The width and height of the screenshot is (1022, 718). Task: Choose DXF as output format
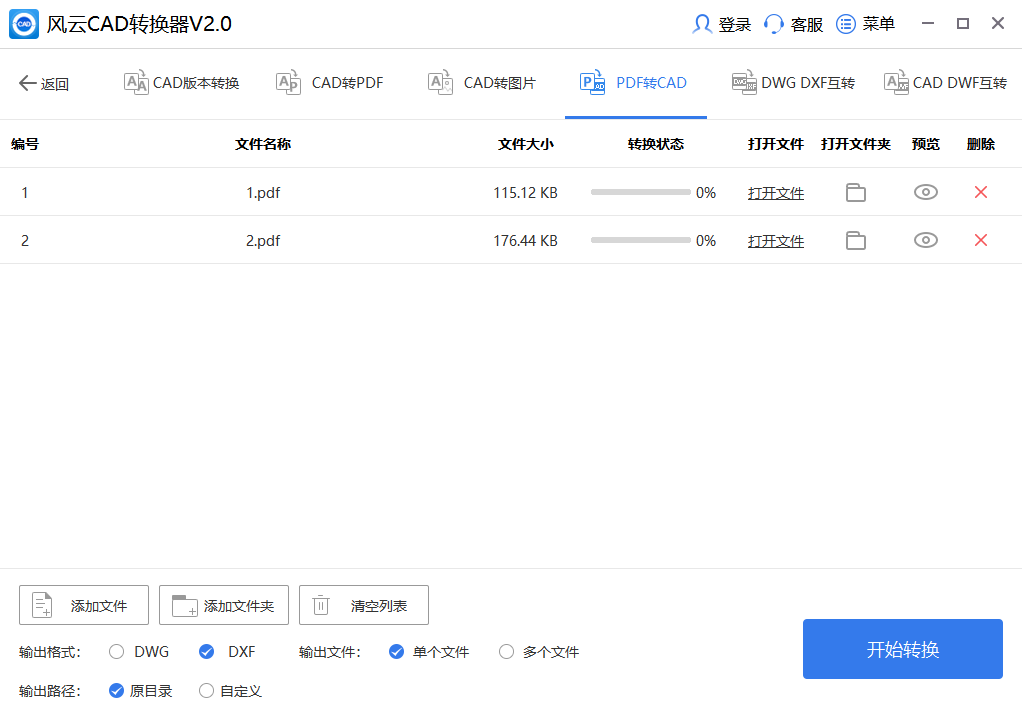[x=207, y=652]
